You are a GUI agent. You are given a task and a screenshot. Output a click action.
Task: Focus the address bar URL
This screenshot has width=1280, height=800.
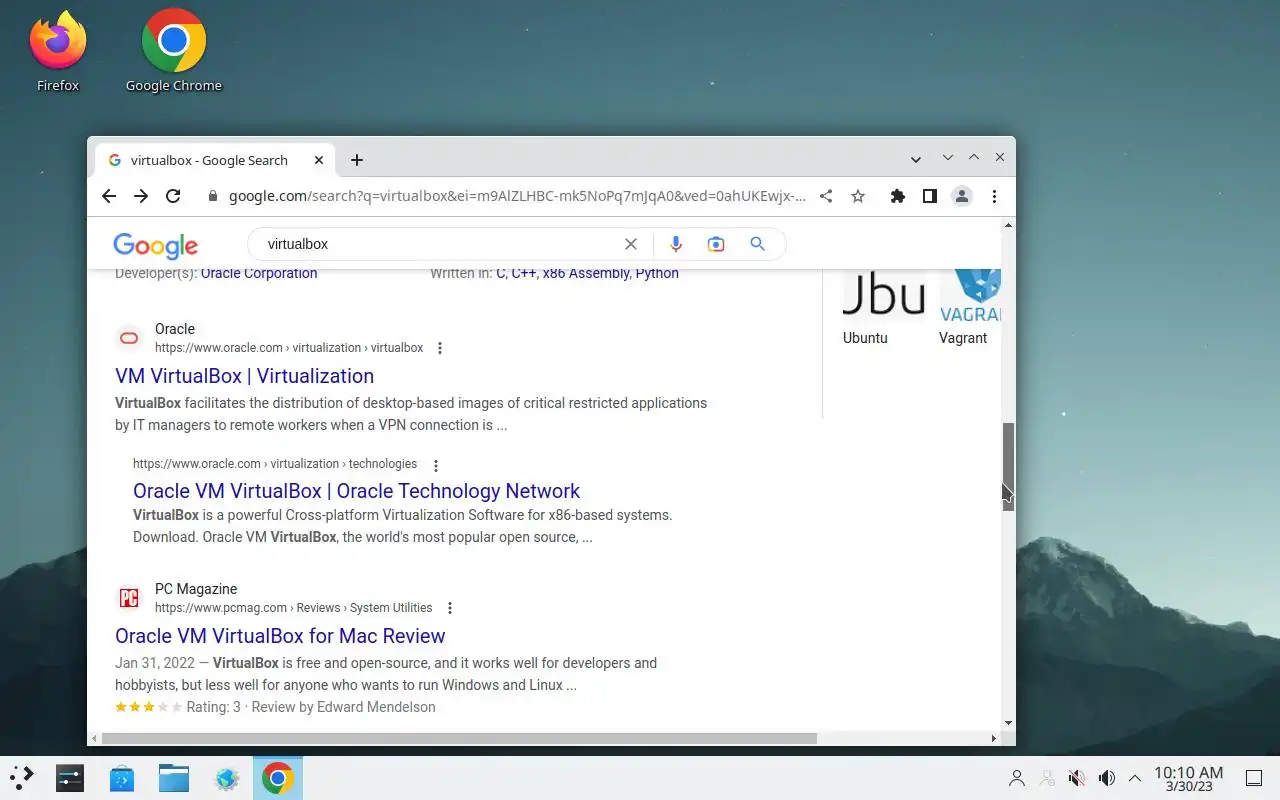tap(517, 196)
